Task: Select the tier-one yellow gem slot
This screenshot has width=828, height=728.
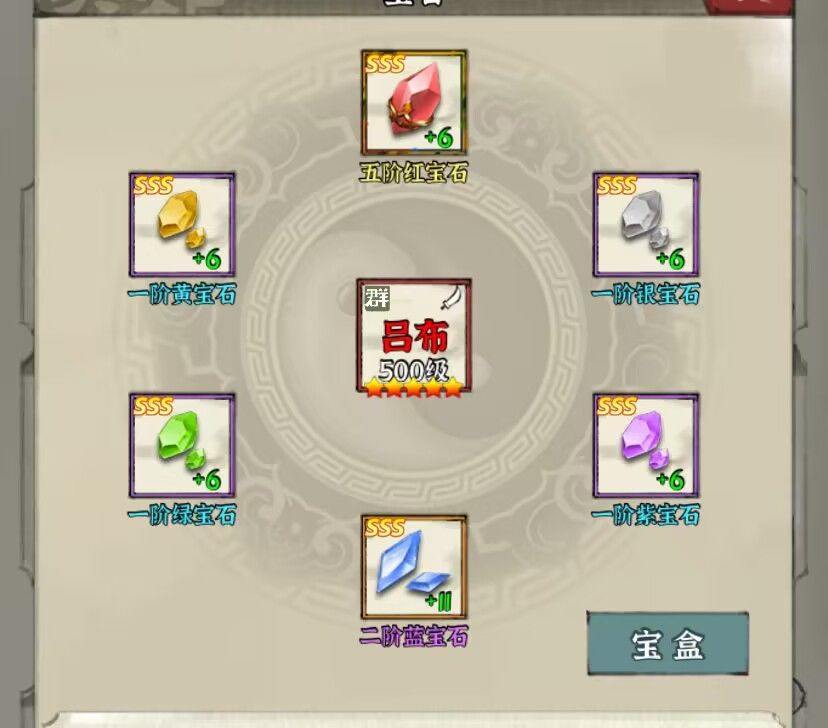Action: coord(182,224)
